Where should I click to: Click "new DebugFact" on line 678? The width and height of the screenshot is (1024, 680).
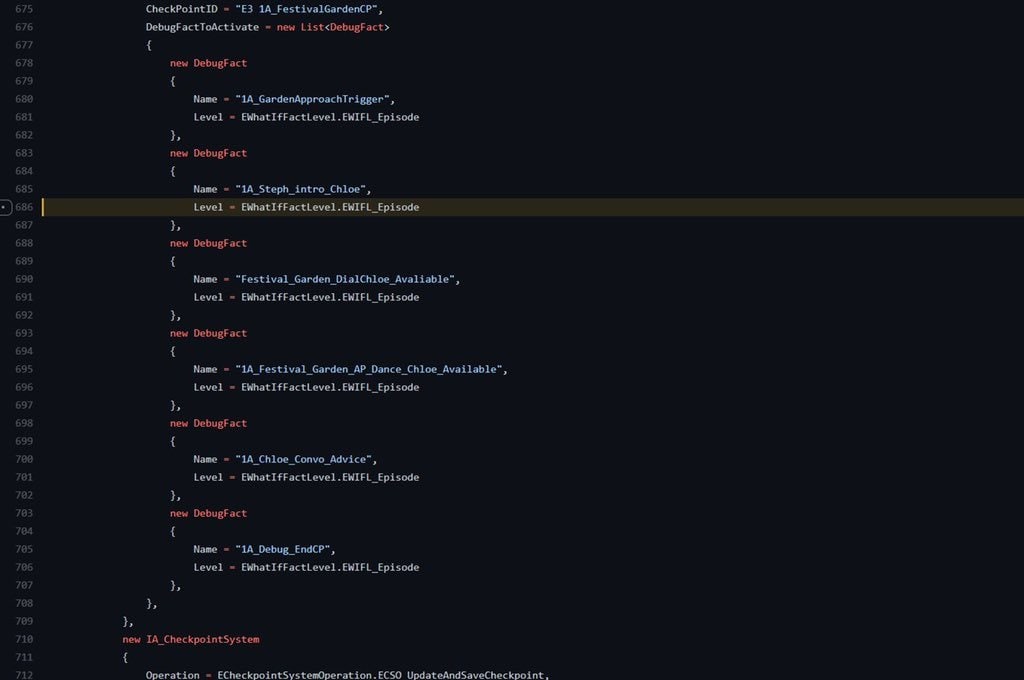tap(208, 63)
